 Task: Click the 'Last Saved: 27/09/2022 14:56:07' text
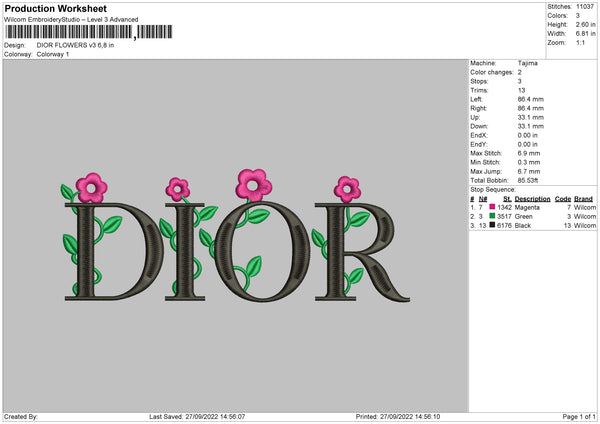197,417
